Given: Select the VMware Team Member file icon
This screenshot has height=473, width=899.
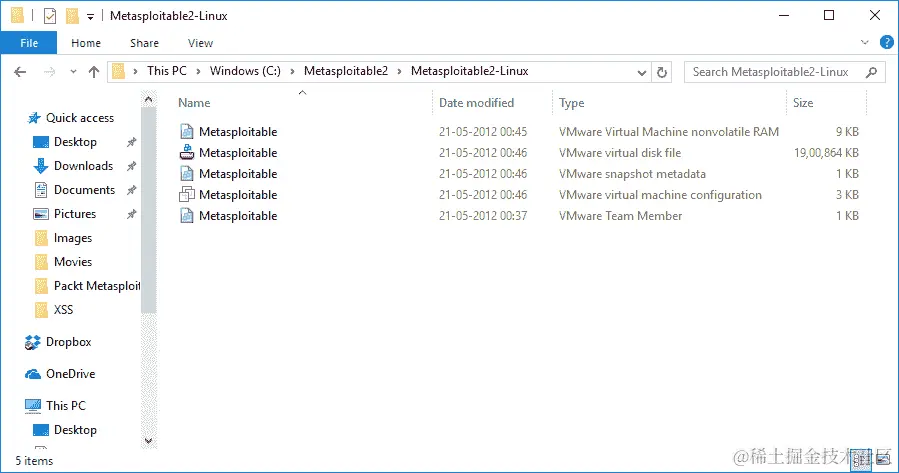Looking at the screenshot, I should tap(186, 216).
